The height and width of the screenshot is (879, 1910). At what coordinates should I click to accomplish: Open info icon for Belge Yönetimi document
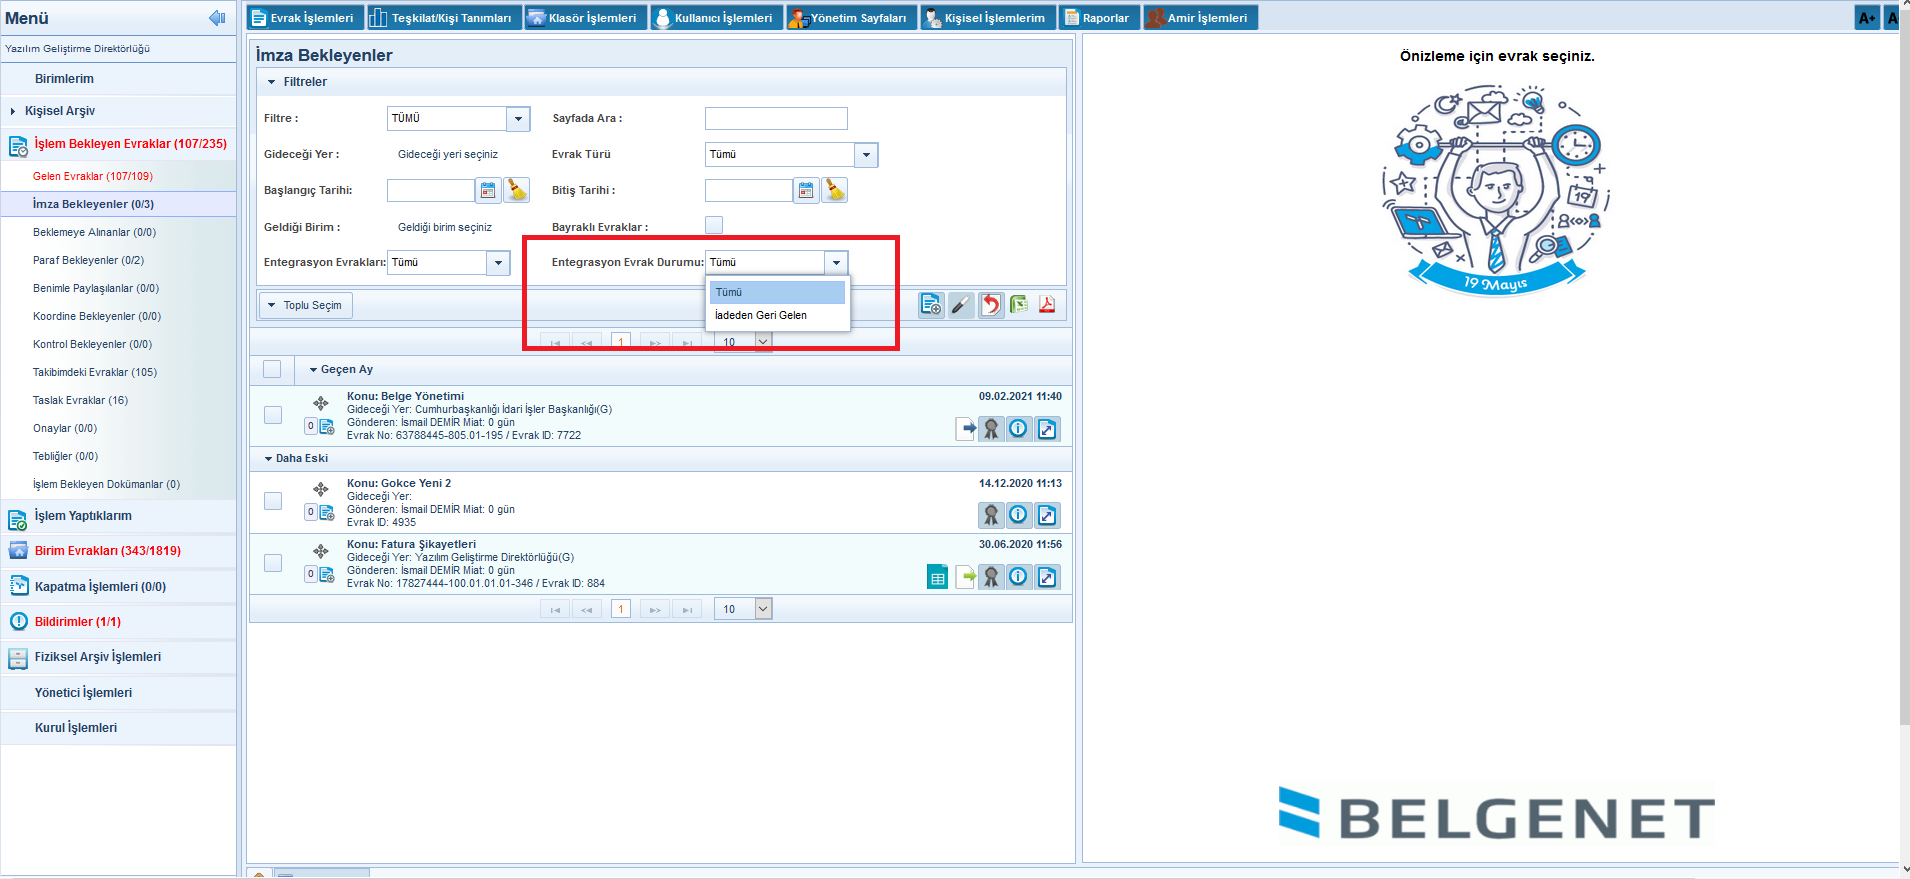tap(1018, 429)
